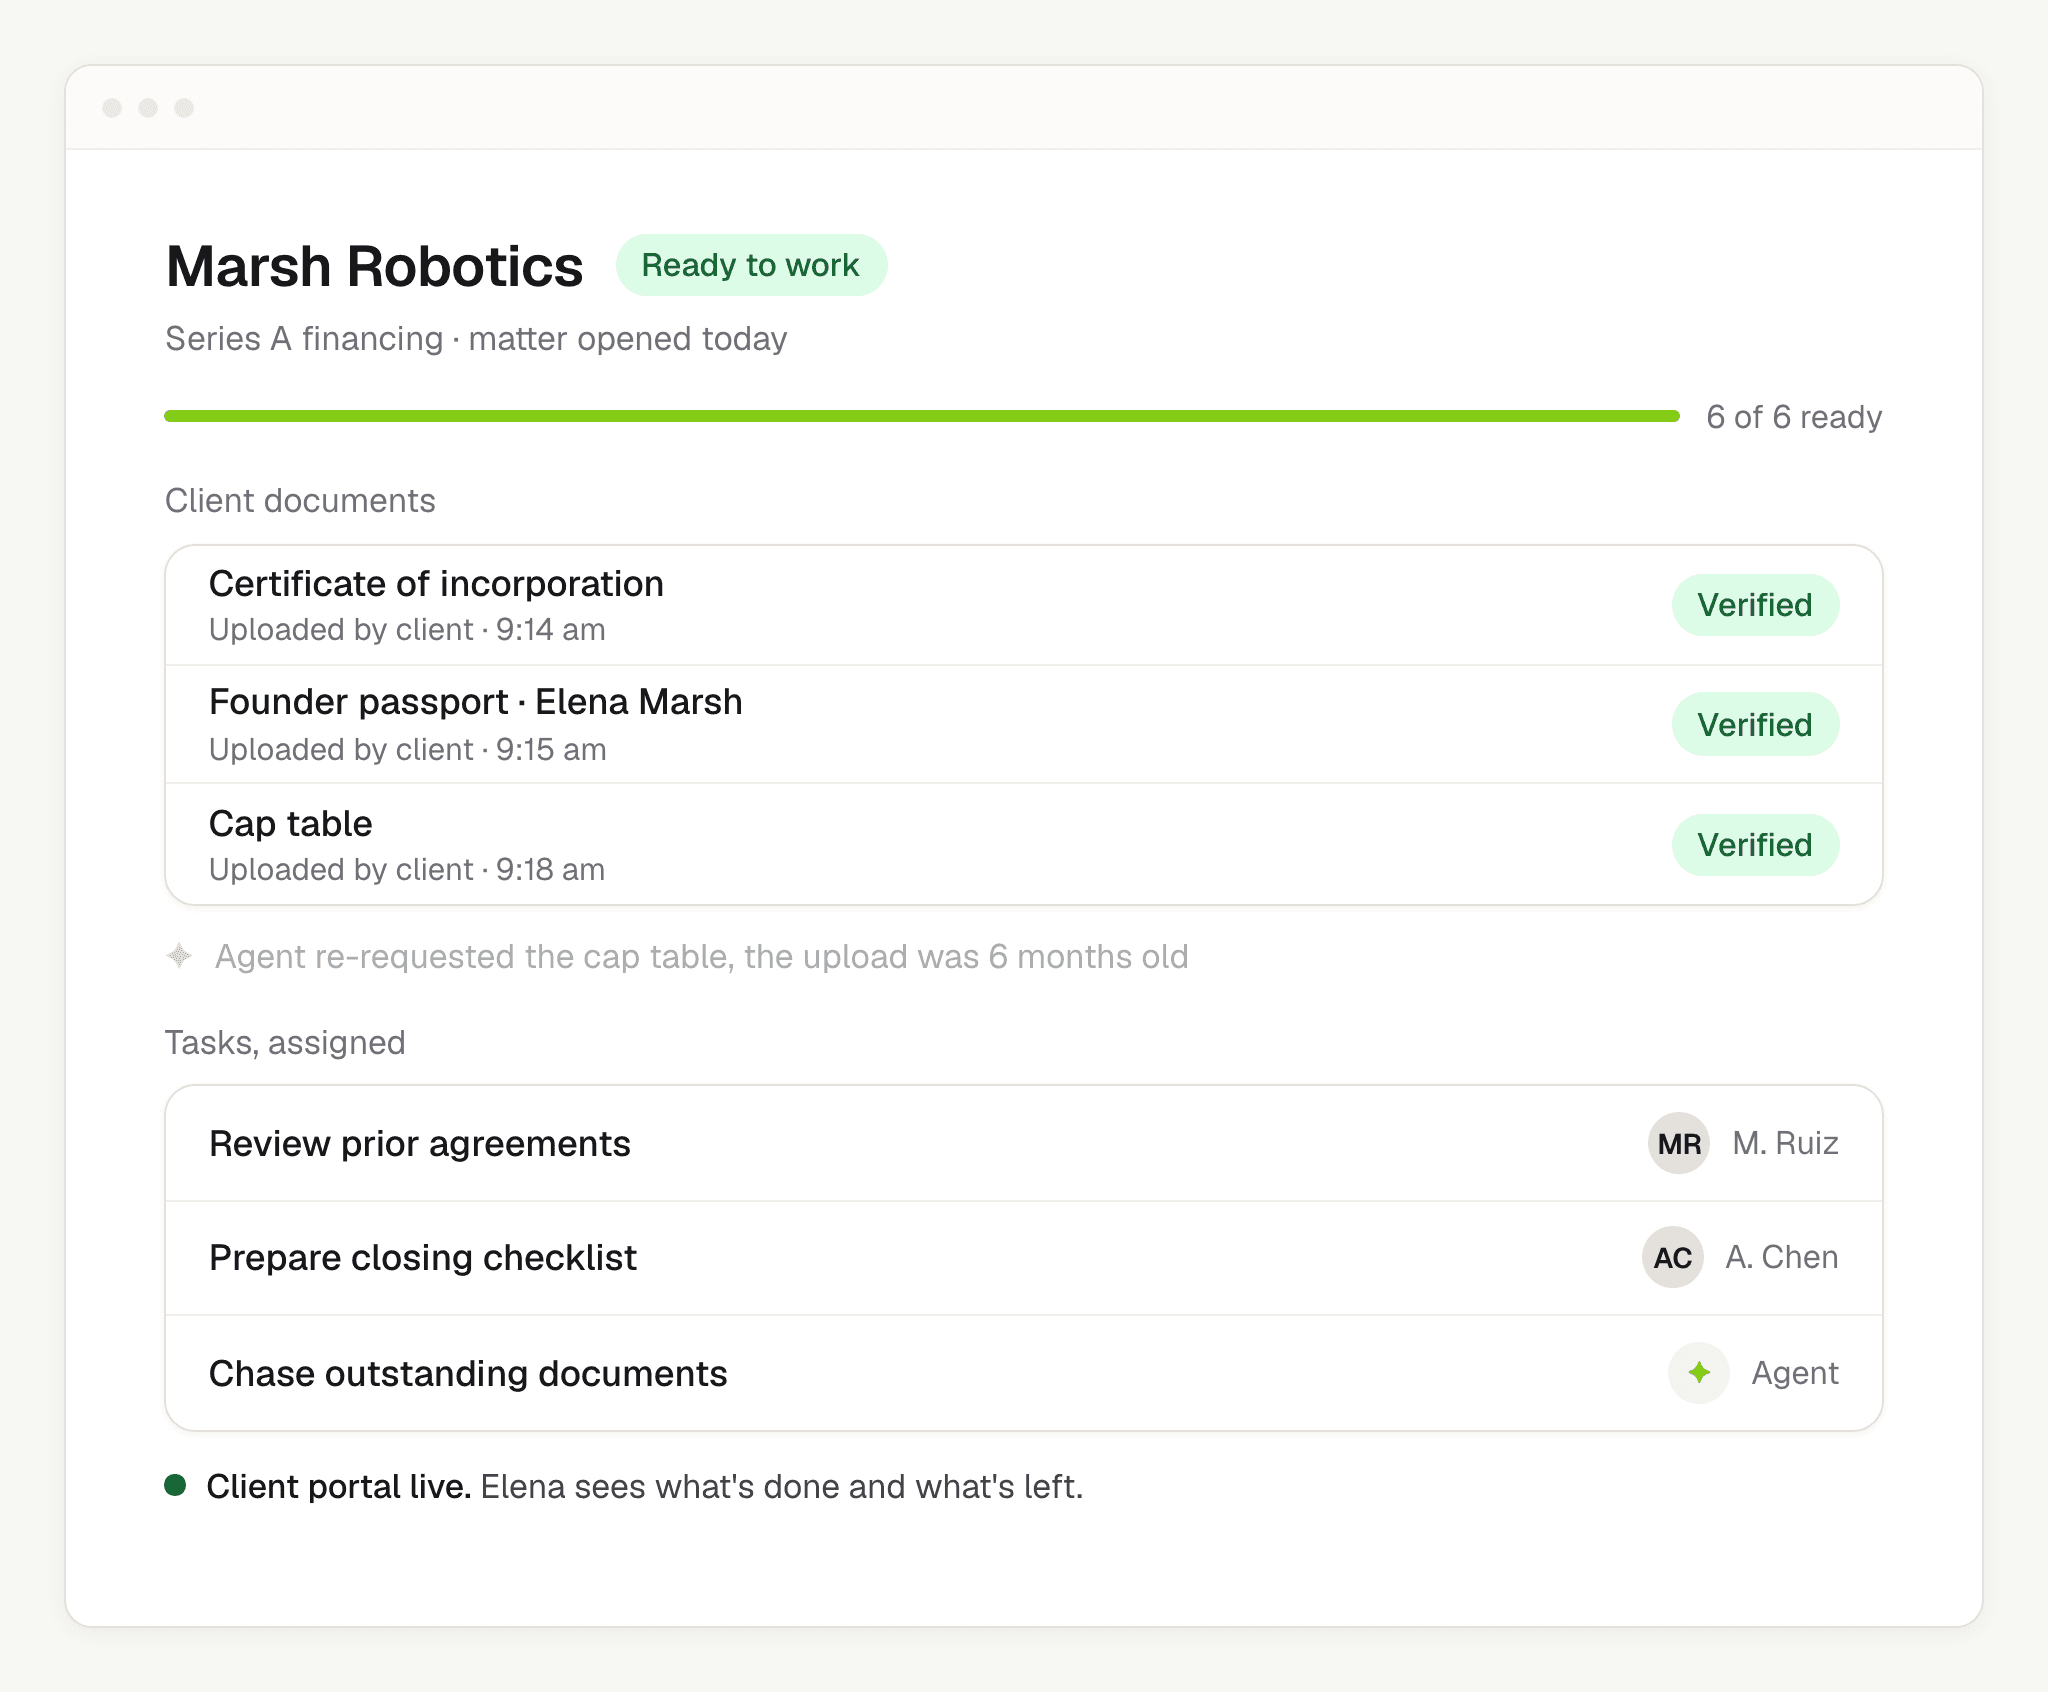Click the Tasks, assigned section heading
The width and height of the screenshot is (2048, 1692).
point(285,1042)
